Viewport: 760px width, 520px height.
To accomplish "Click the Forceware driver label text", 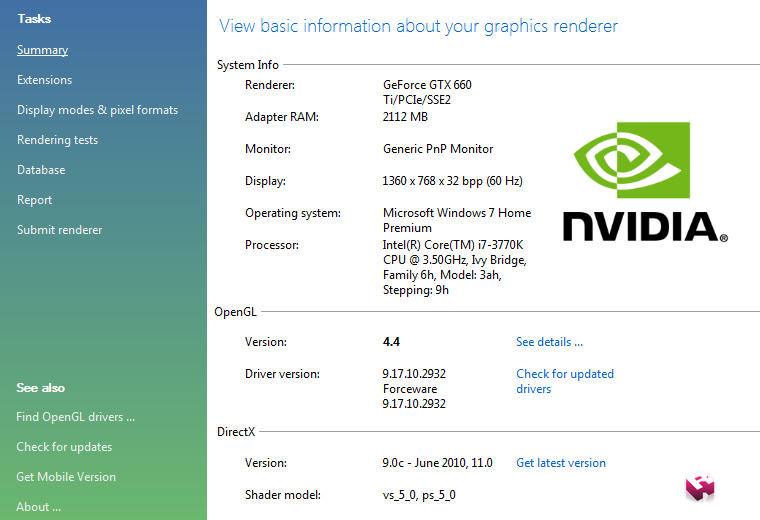I will pos(410,389).
